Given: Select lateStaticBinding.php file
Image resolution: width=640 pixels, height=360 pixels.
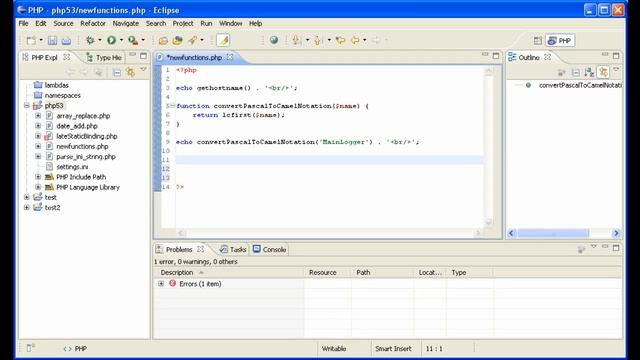Looking at the screenshot, I should (87, 136).
